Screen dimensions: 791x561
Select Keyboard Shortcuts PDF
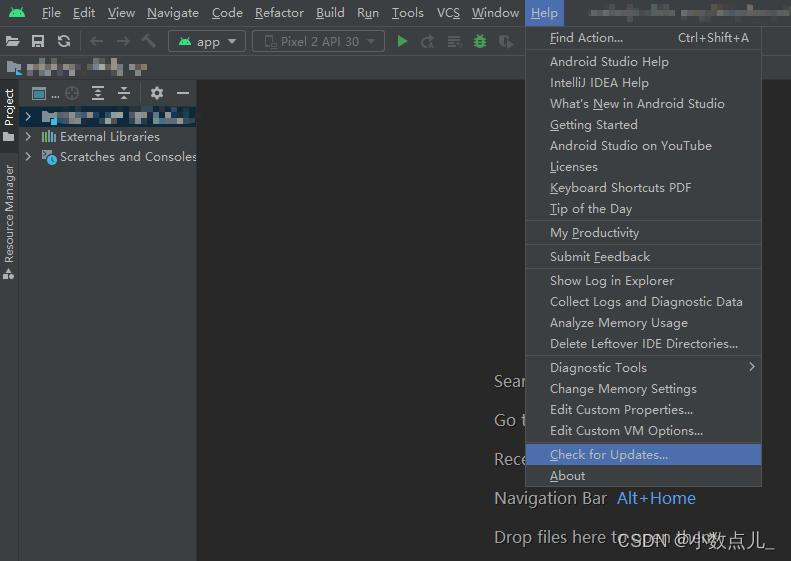(643, 188)
